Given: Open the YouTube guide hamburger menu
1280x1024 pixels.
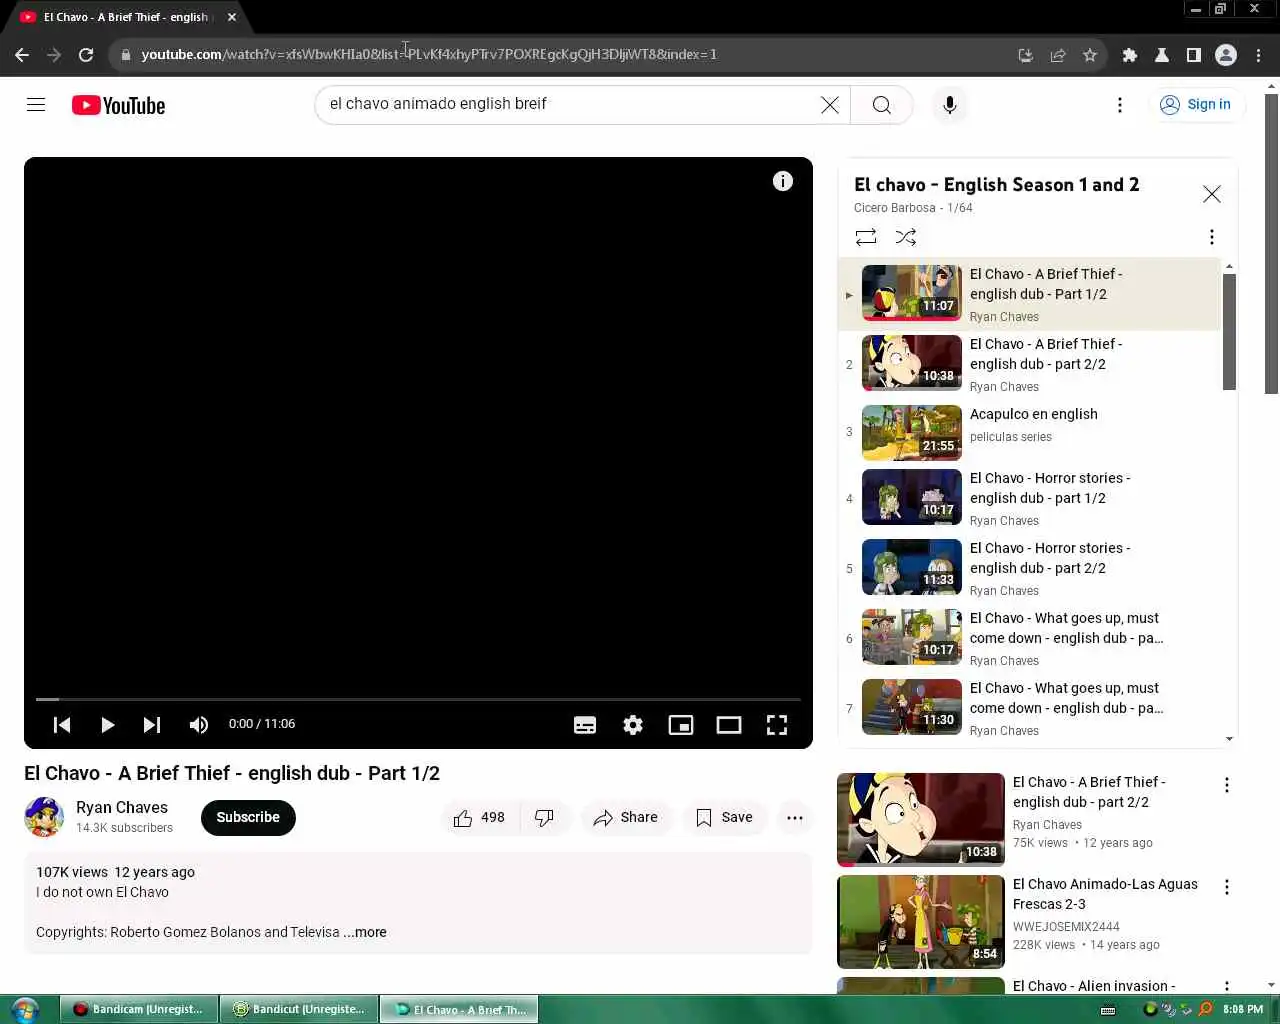Looking at the screenshot, I should [36, 105].
